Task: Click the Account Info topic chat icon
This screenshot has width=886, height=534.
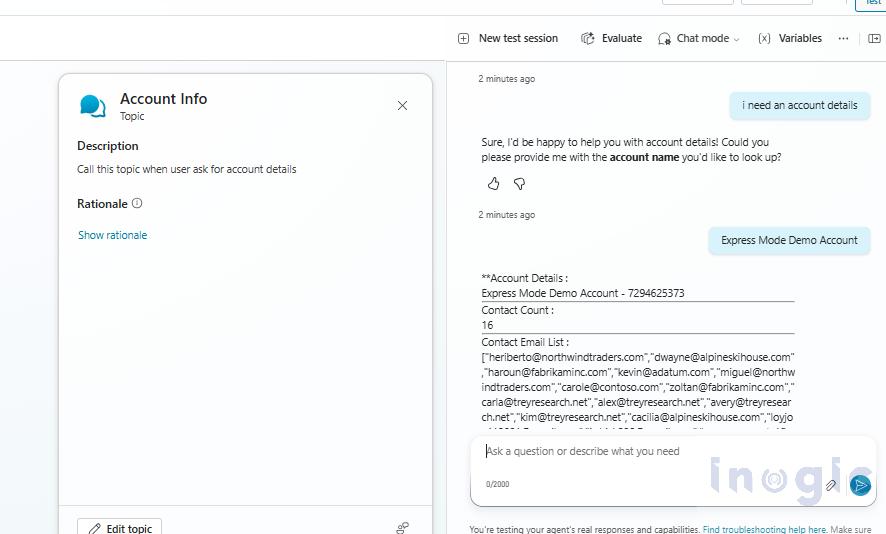Action: coord(93,106)
